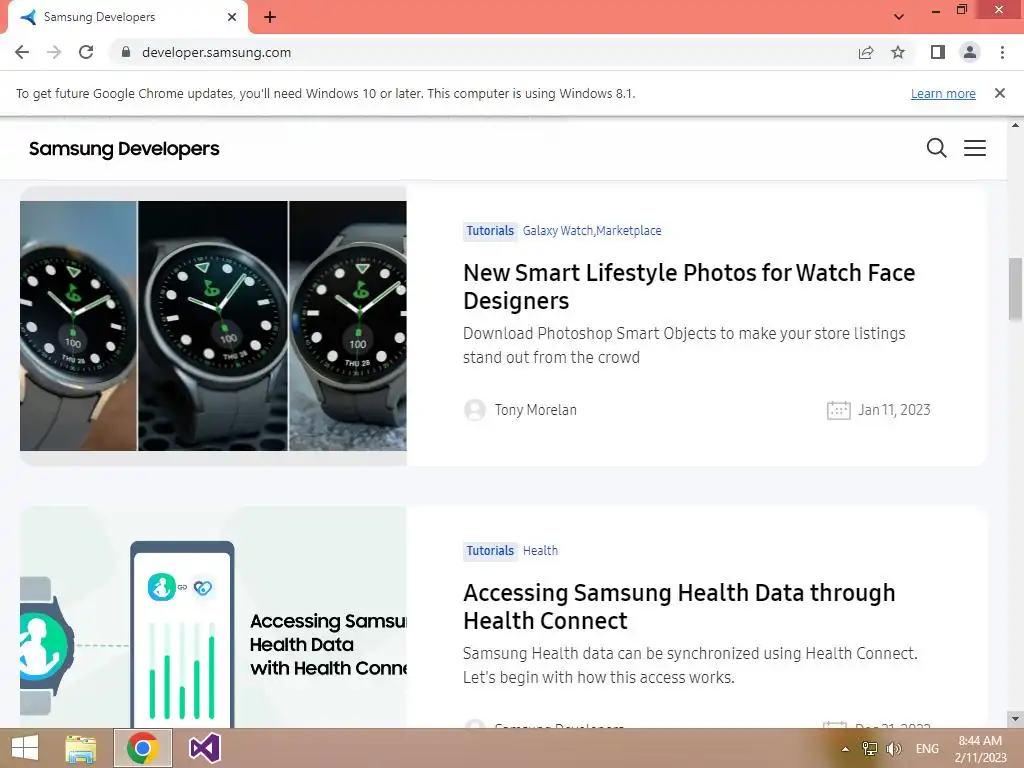Open the Chrome three-dot menu
1024x768 pixels.
pyautogui.click(x=1002, y=52)
